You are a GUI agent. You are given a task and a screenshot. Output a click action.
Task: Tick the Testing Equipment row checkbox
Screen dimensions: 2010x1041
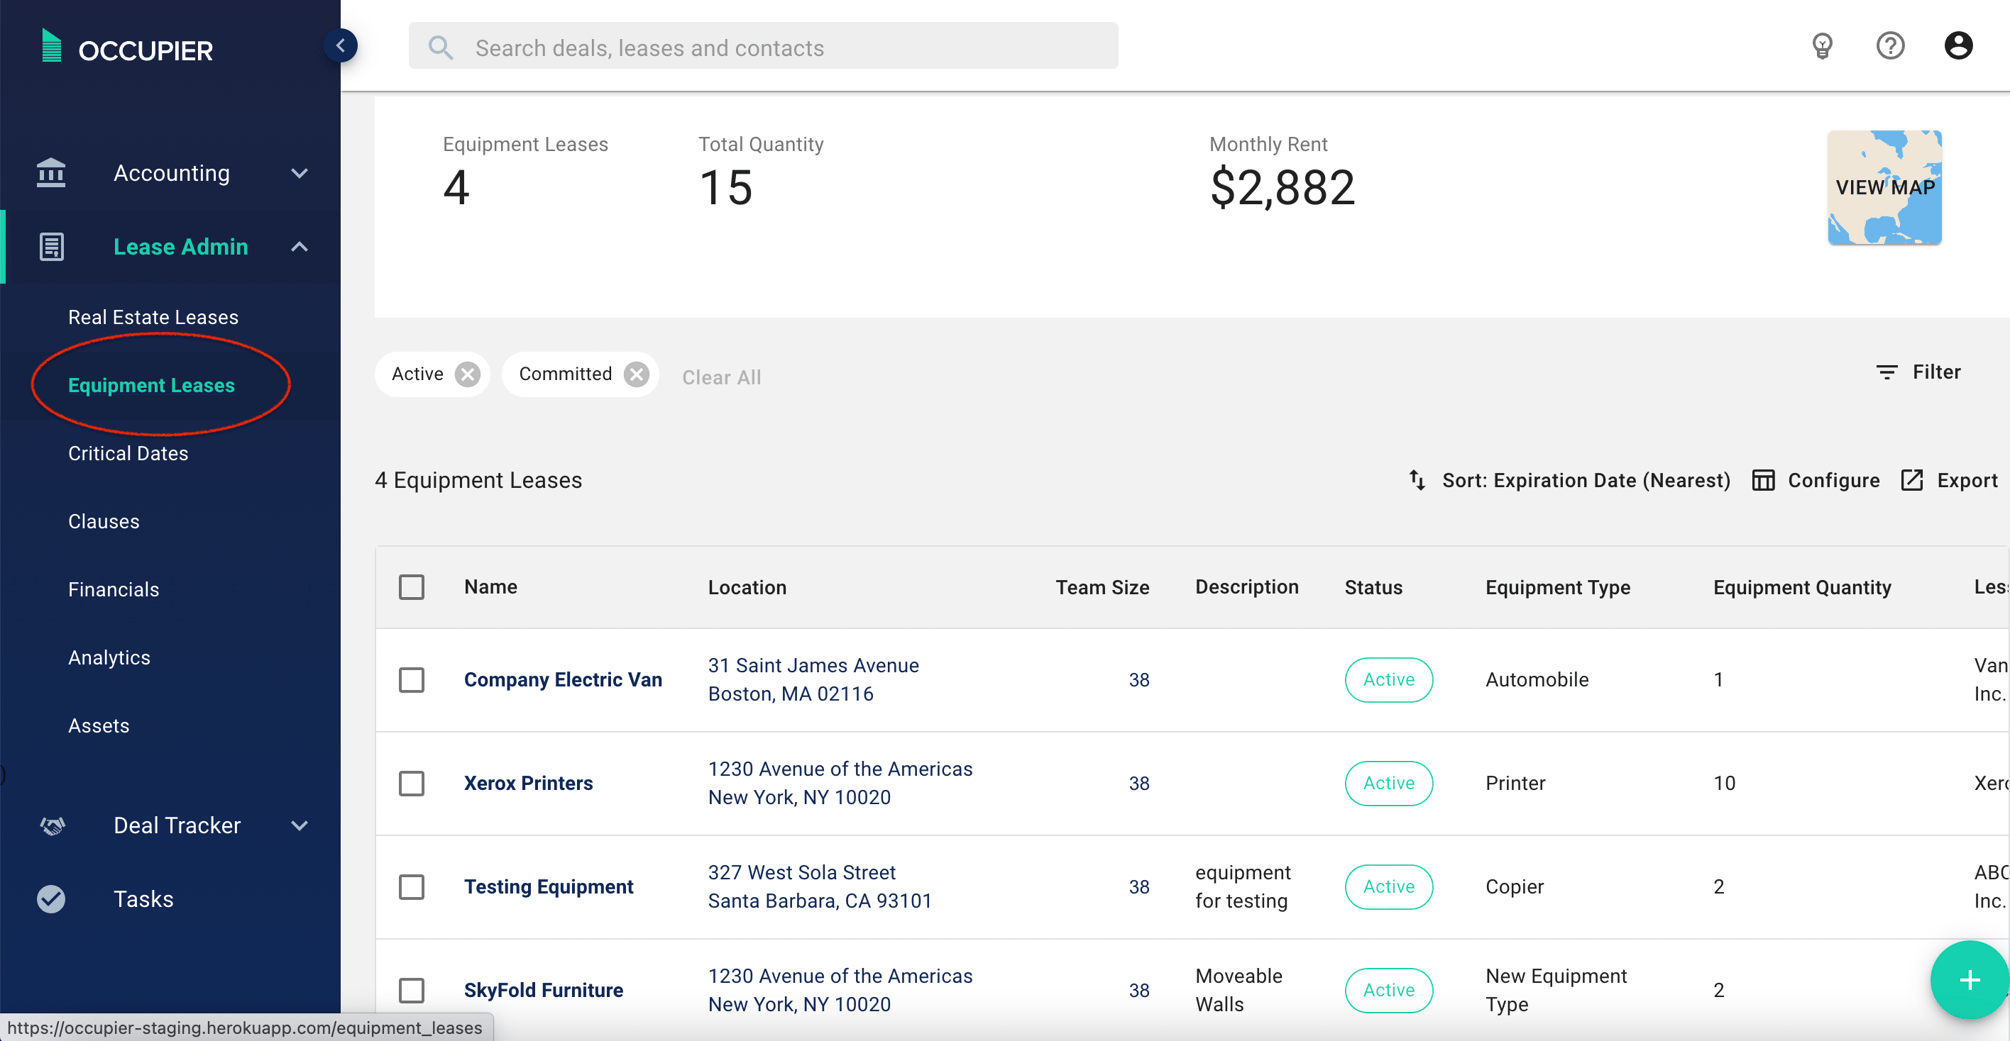pos(412,887)
